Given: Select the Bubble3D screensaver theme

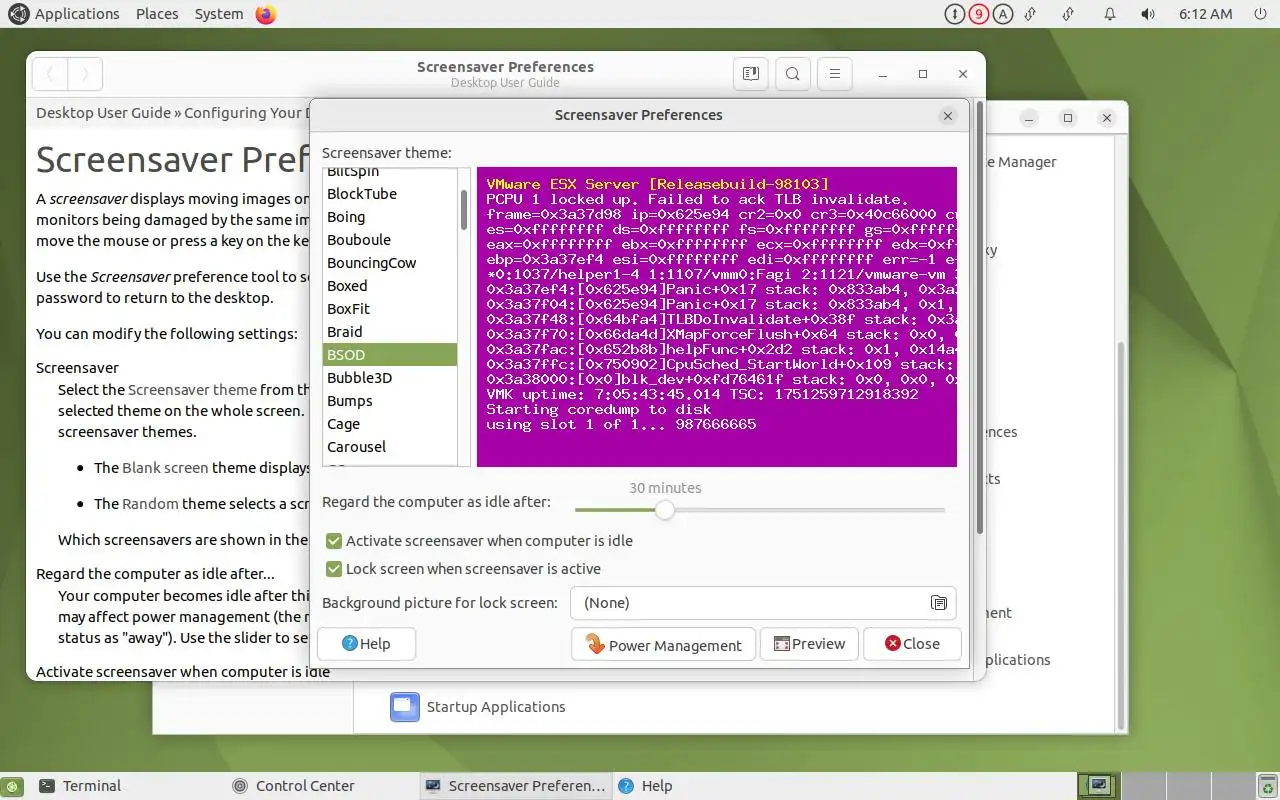Looking at the screenshot, I should tap(390, 378).
